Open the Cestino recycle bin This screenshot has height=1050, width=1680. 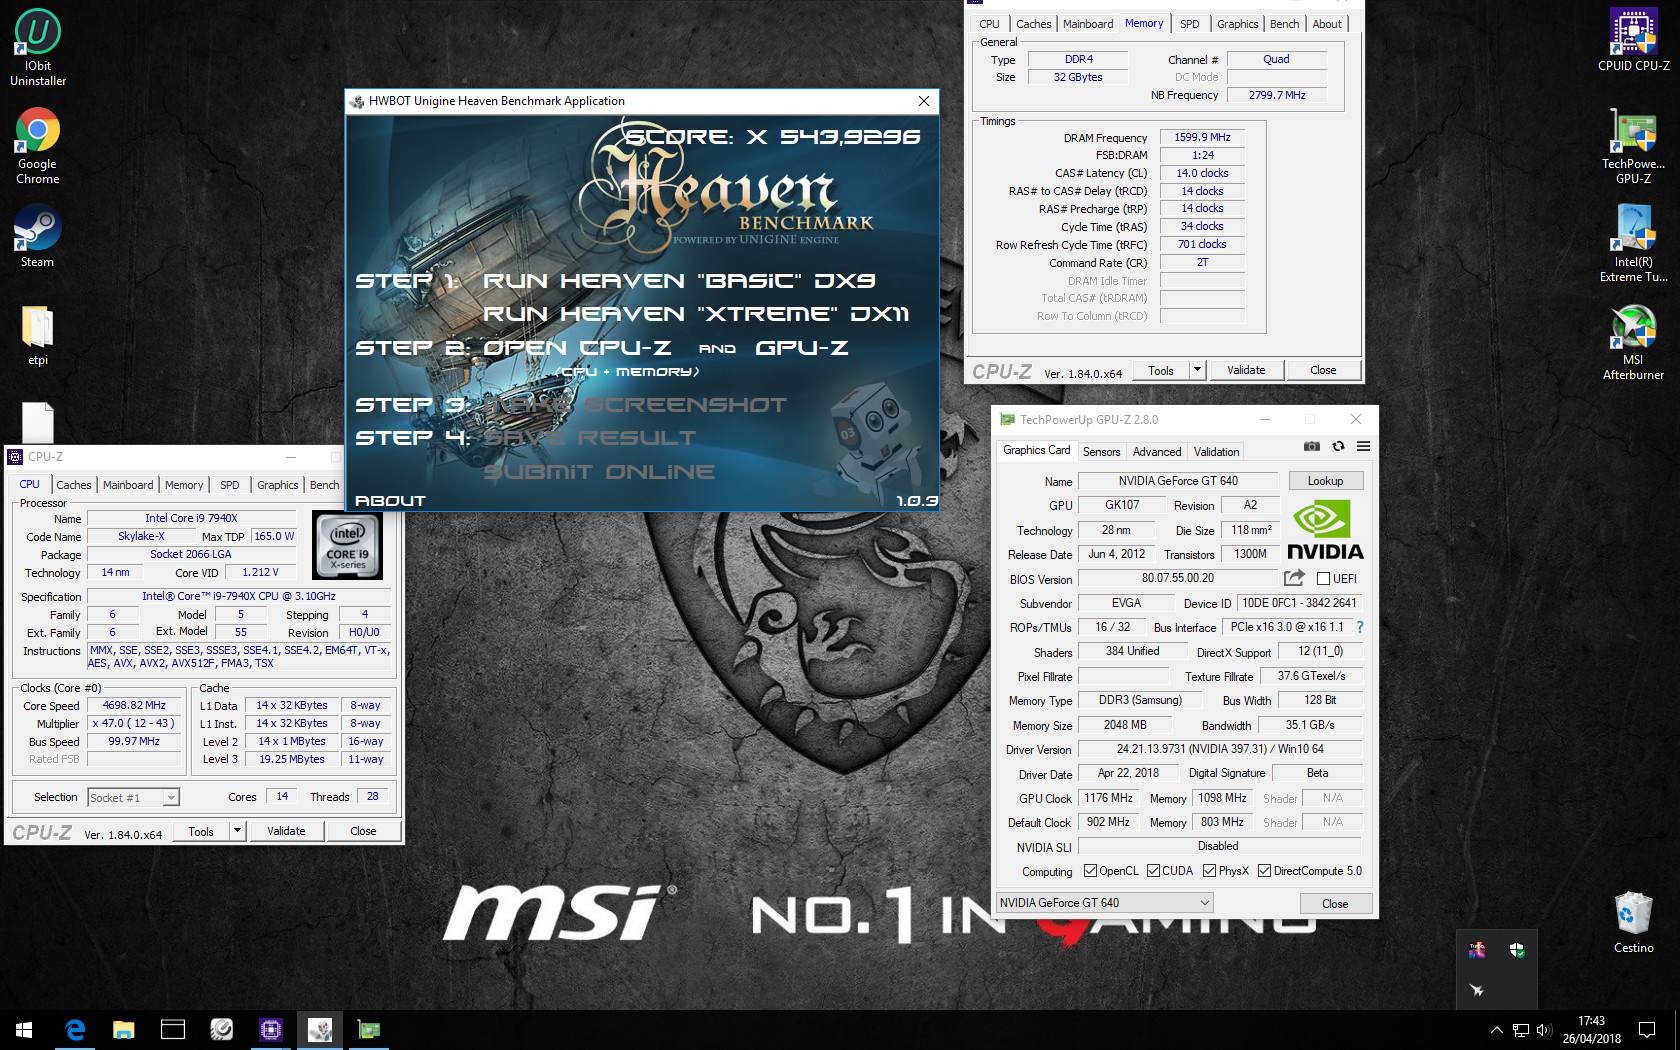click(1633, 921)
